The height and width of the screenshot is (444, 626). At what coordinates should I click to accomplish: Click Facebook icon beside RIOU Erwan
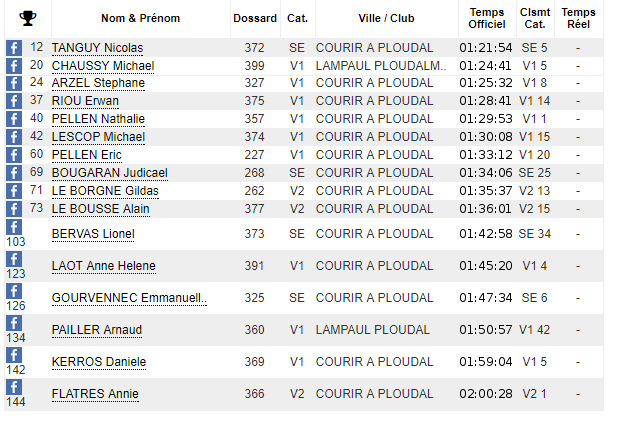click(x=14, y=101)
